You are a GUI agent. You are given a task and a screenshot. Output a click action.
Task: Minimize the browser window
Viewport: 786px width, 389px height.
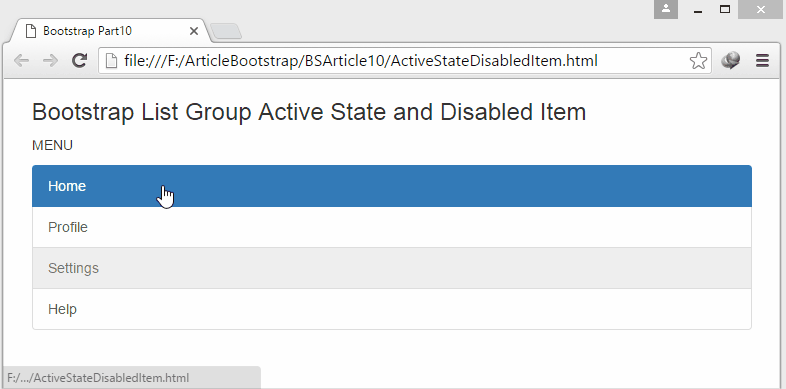[x=698, y=9]
